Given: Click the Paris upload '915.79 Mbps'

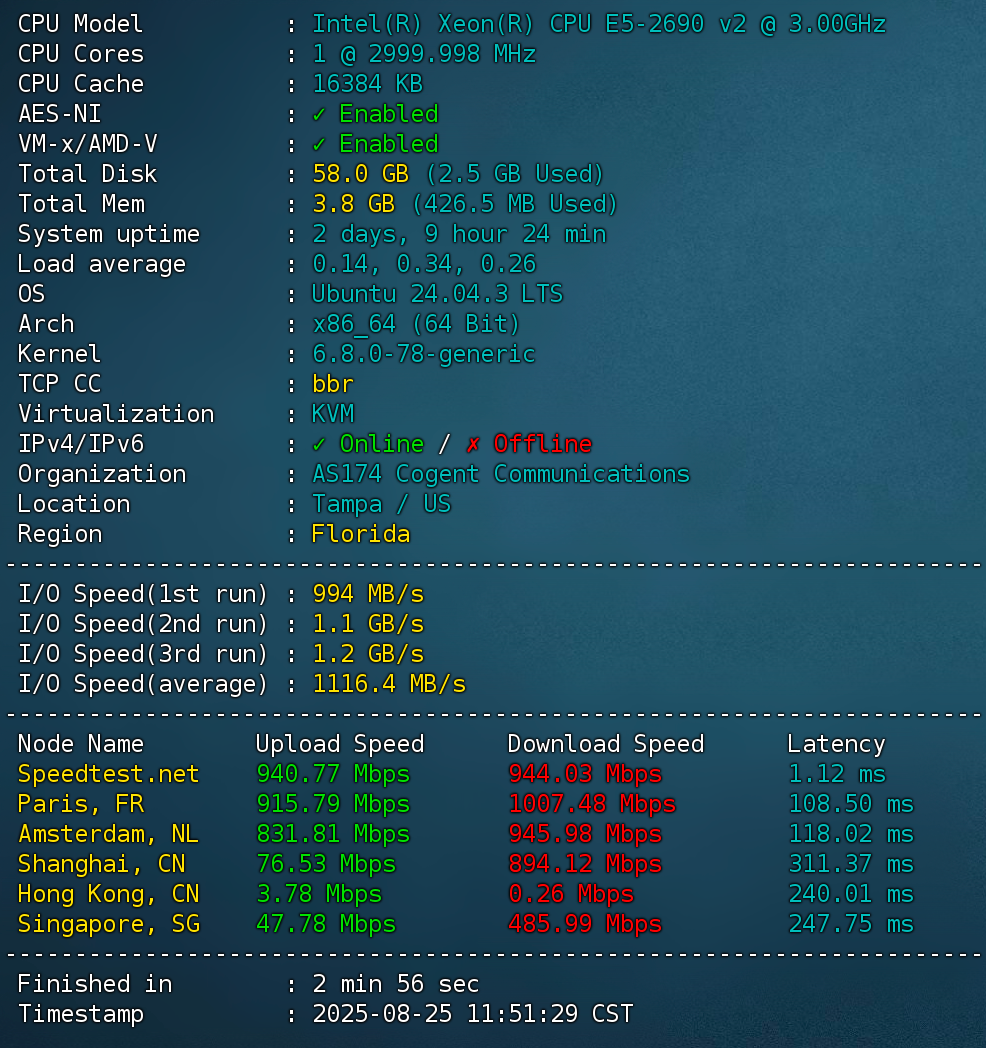Looking at the screenshot, I should (333, 804).
